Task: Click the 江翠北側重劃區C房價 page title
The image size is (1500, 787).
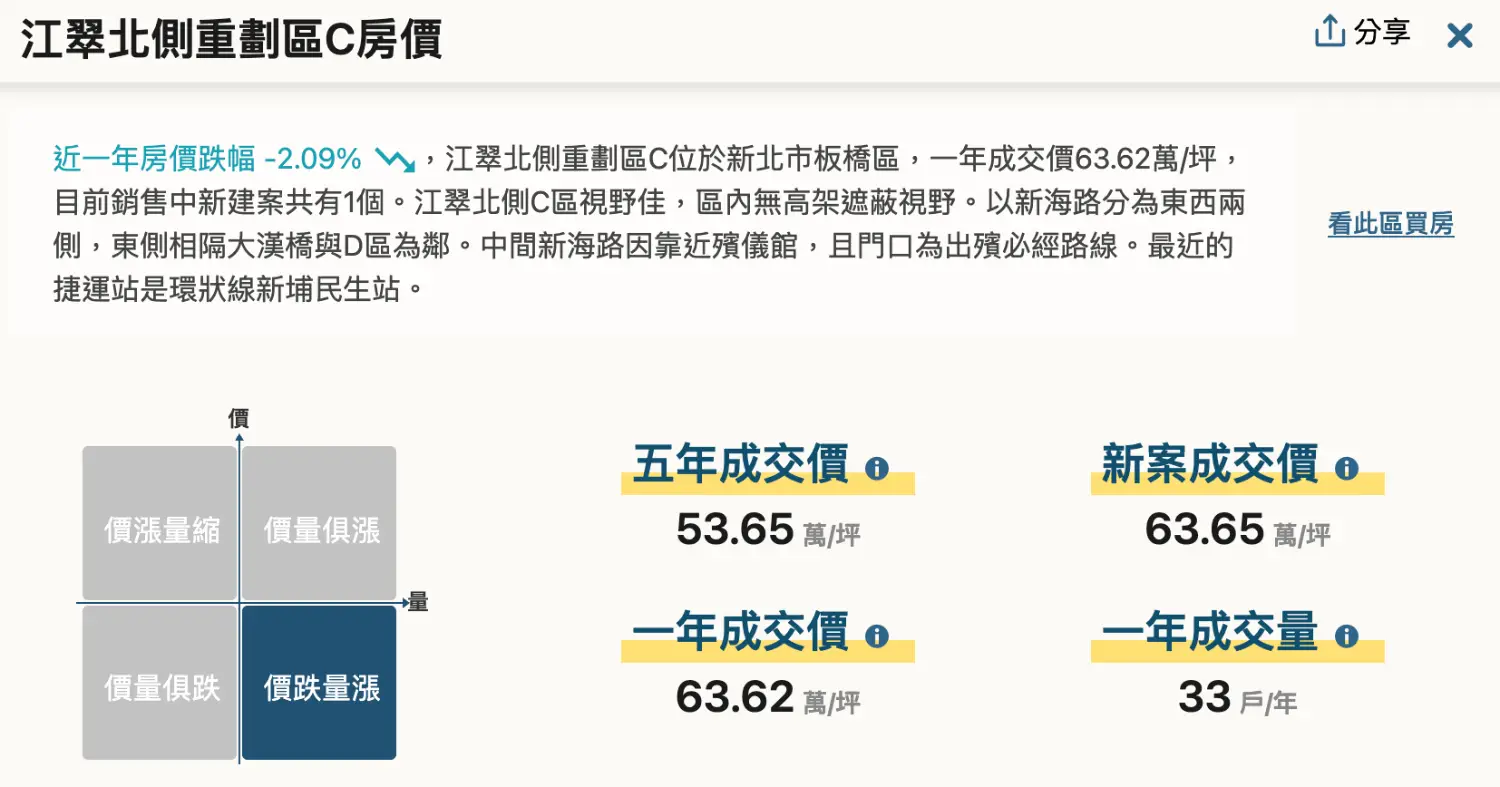Action: point(231,40)
